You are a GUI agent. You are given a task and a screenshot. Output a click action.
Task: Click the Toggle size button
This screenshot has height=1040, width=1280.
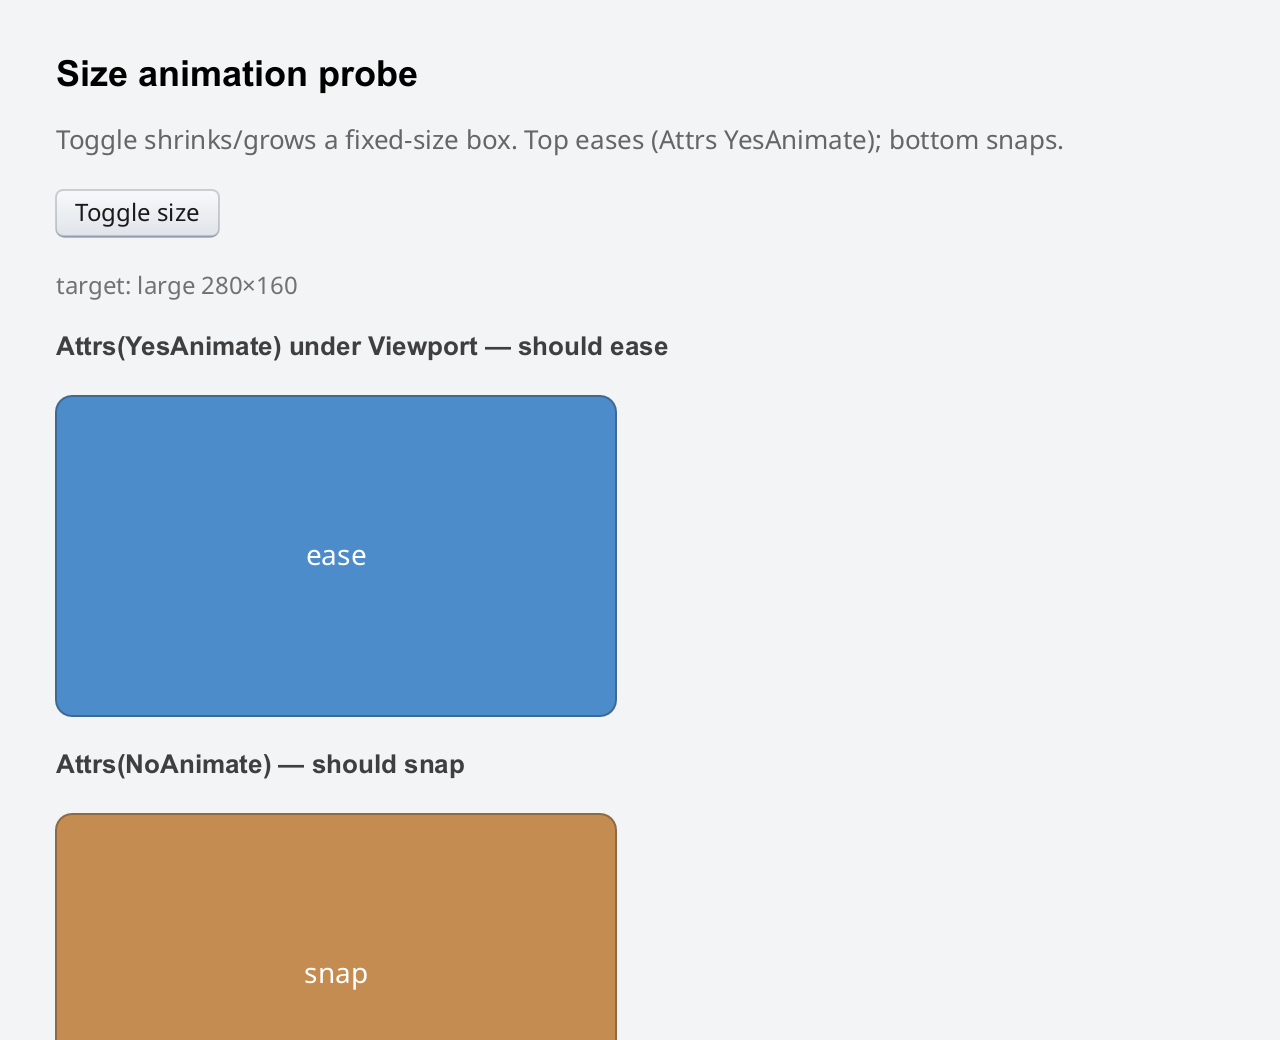pos(137,213)
